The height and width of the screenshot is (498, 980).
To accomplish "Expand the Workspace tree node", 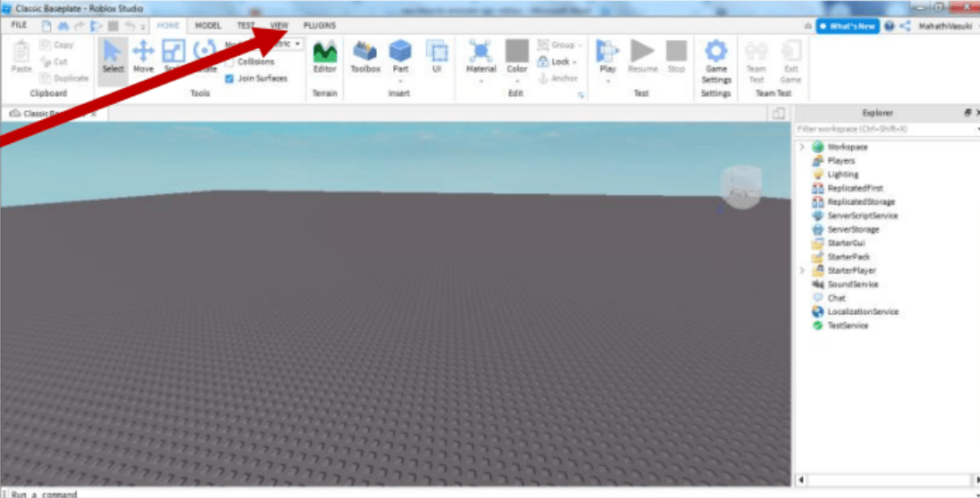I will [802, 147].
